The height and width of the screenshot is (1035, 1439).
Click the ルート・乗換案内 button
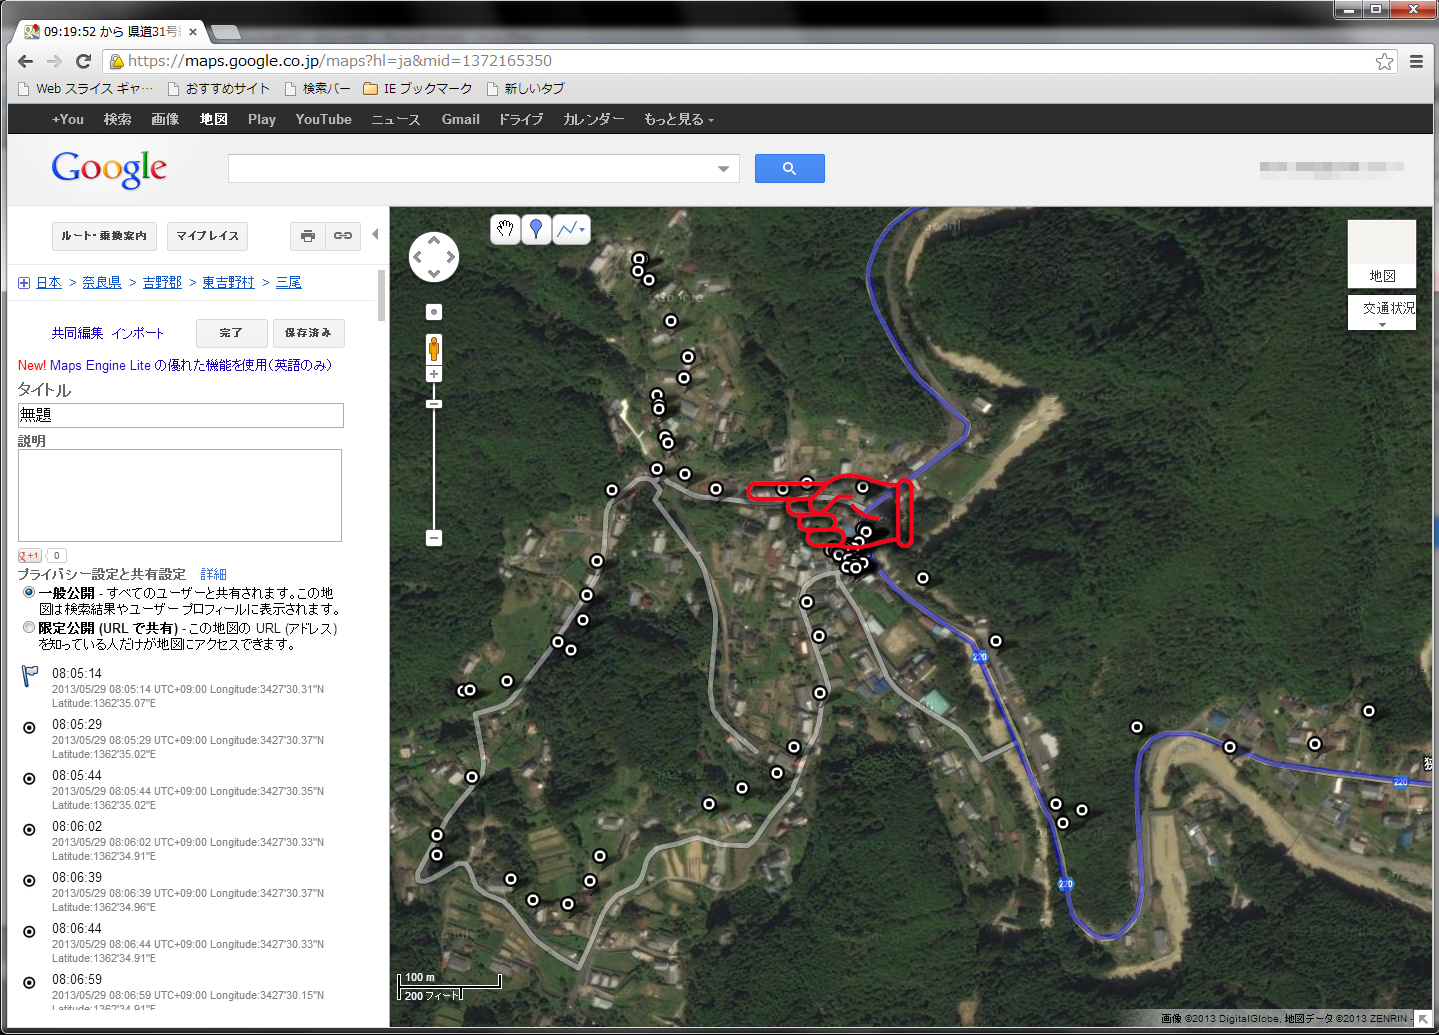104,236
